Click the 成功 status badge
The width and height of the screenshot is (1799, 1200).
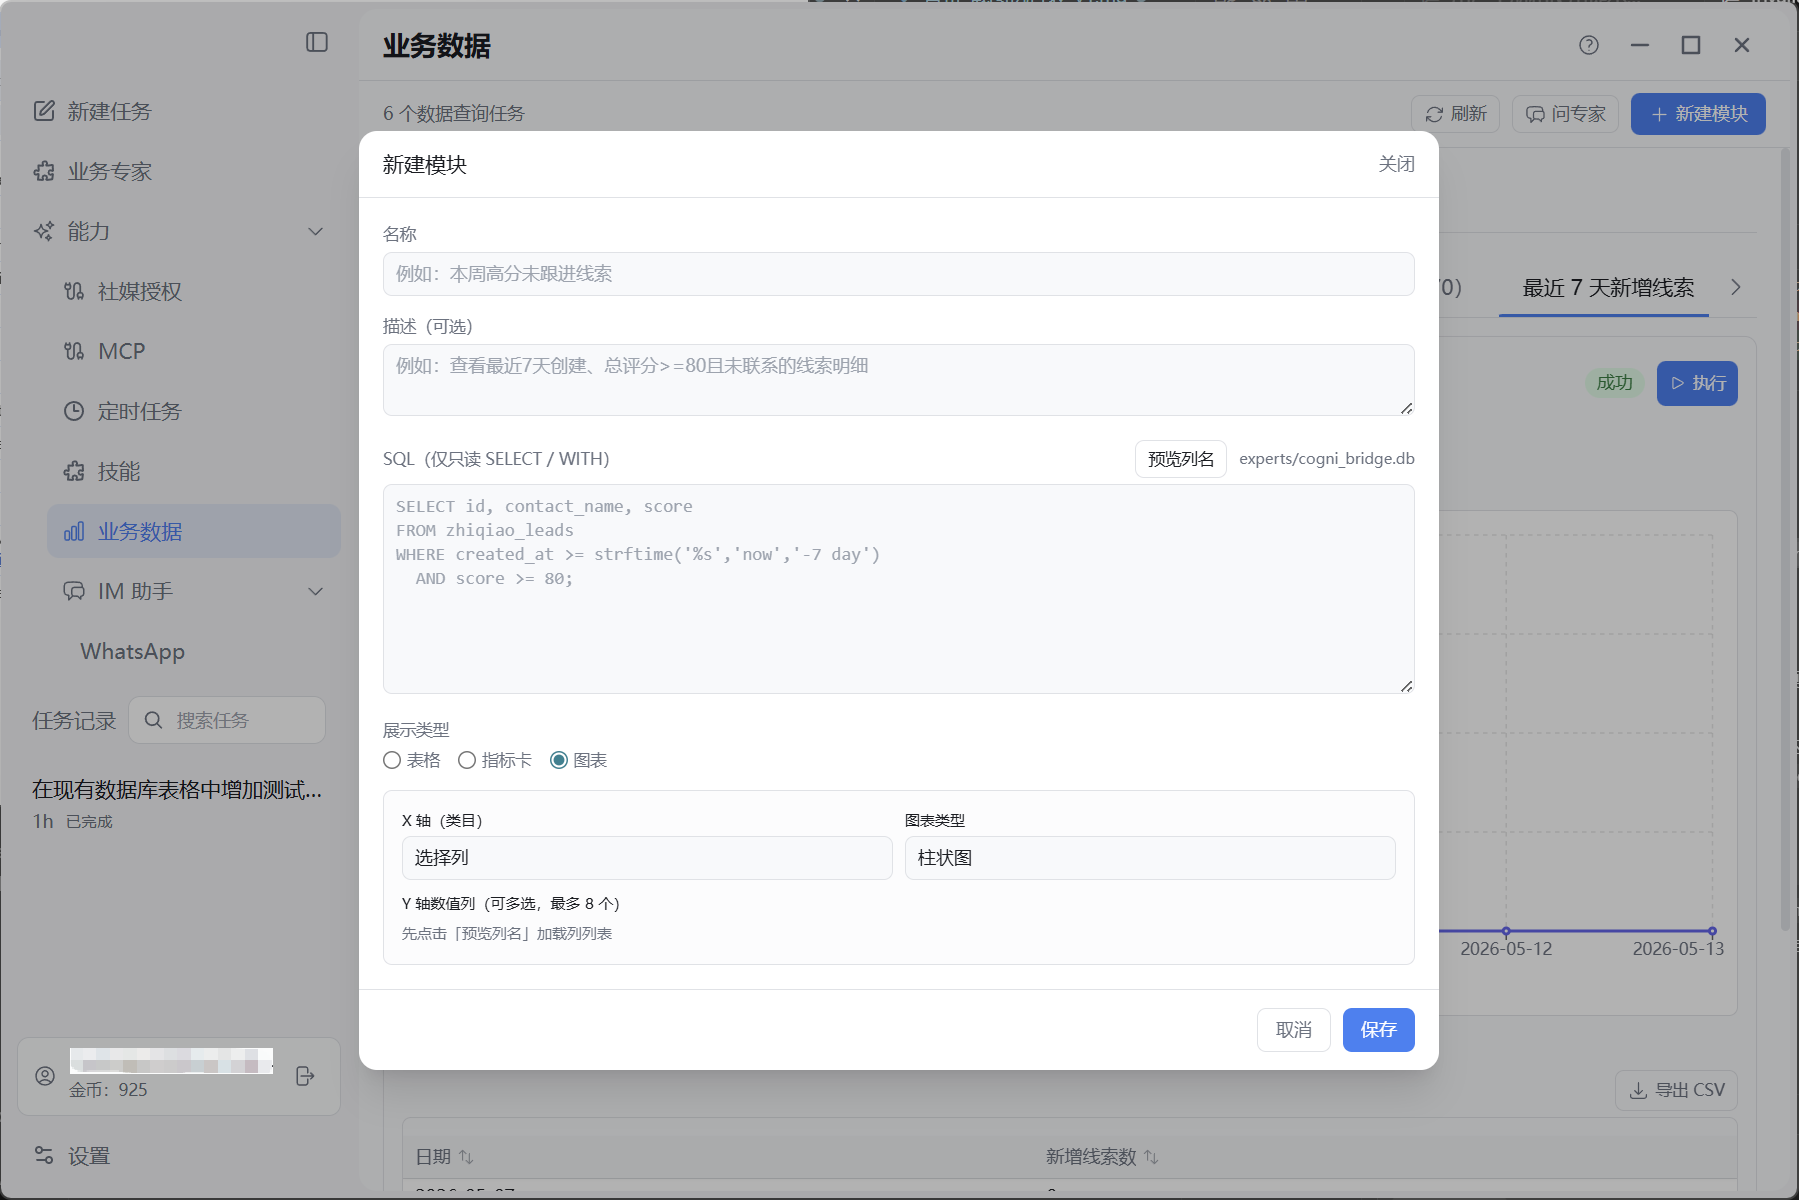1614,383
